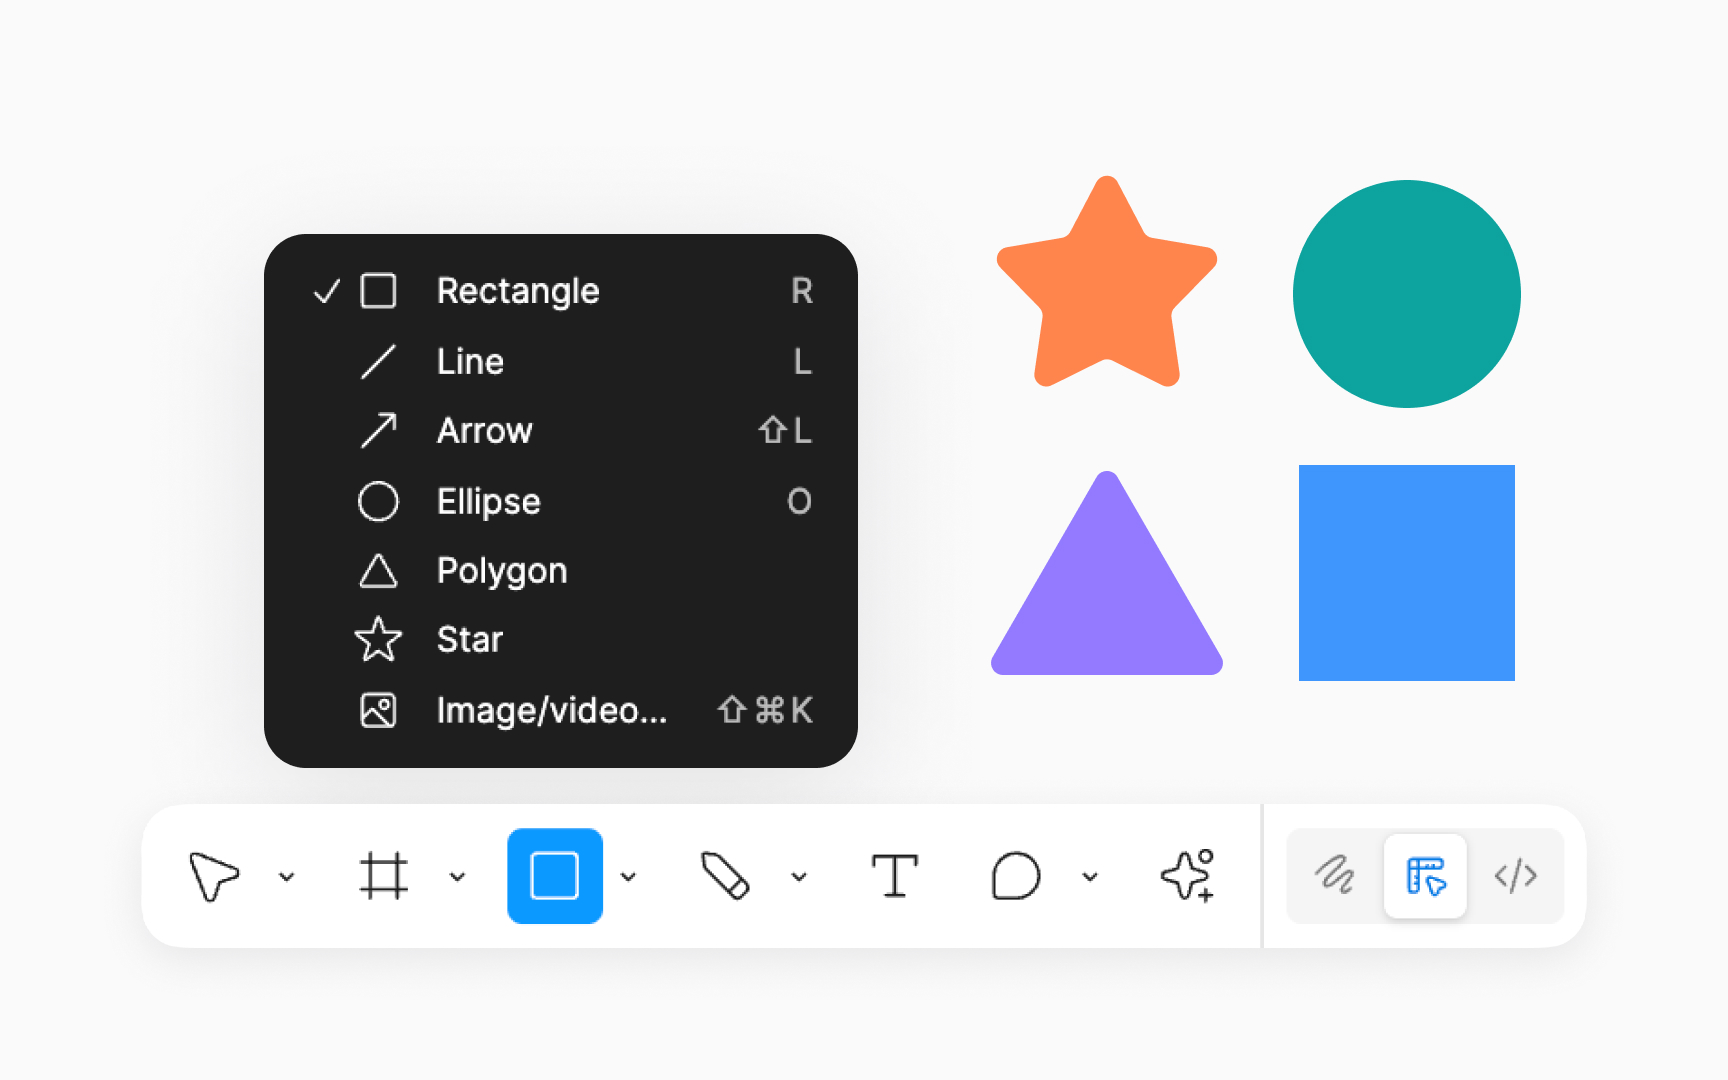Select Line from the shape list
Image resolution: width=1728 pixels, height=1080 pixels.
(469, 361)
